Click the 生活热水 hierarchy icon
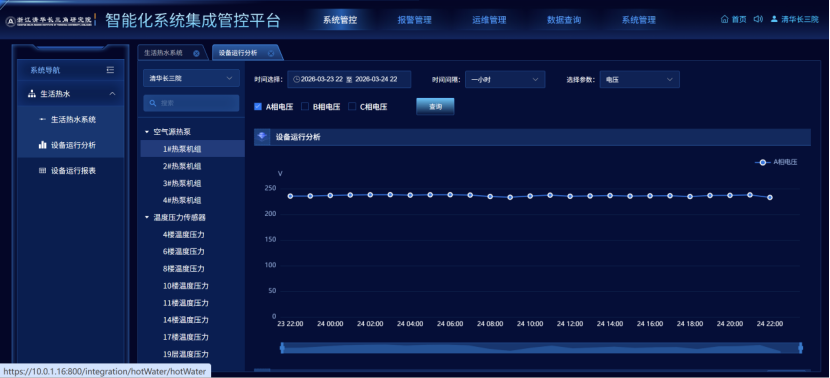 click(x=32, y=94)
